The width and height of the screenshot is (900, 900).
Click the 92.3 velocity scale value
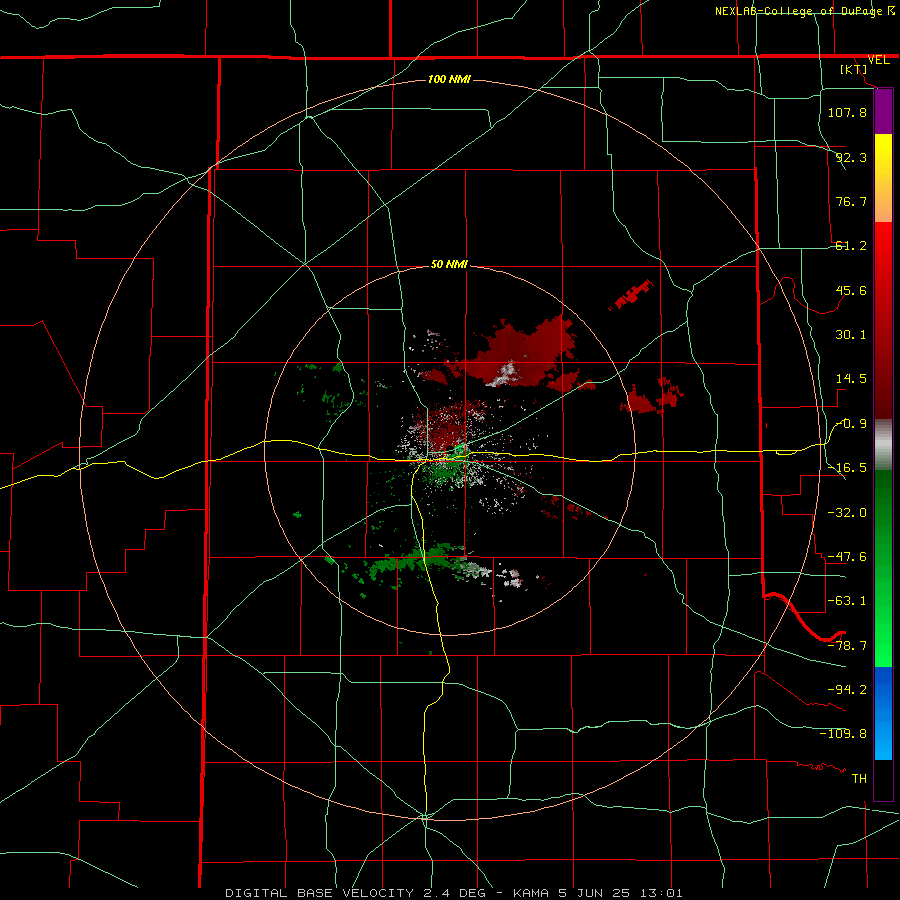[851, 157]
